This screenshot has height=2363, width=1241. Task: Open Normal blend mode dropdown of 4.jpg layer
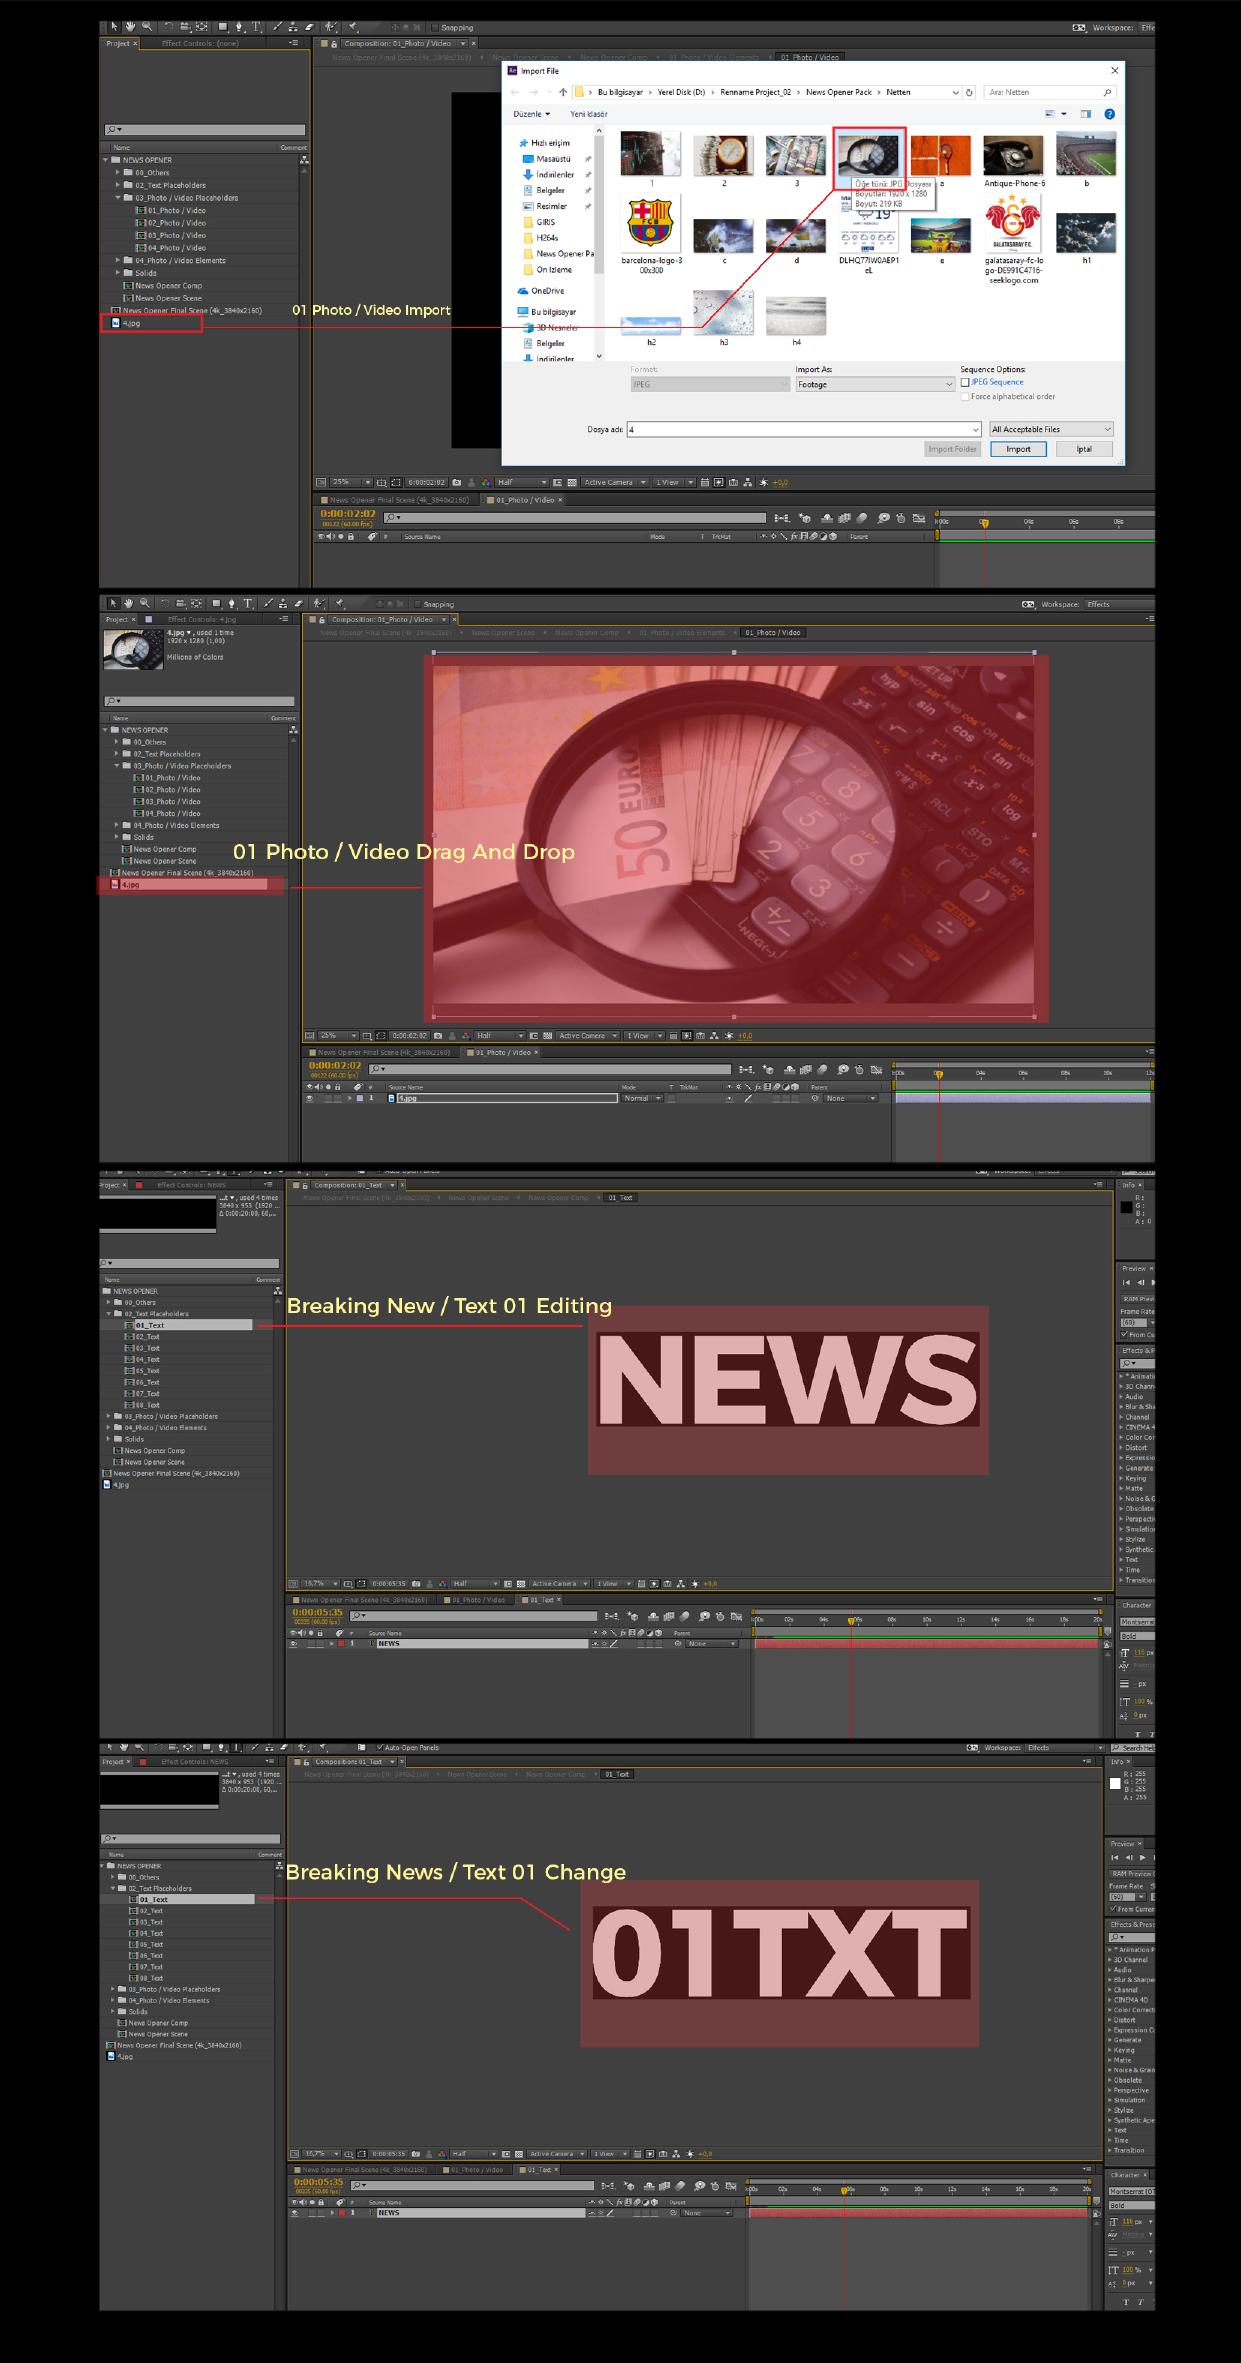[642, 1098]
